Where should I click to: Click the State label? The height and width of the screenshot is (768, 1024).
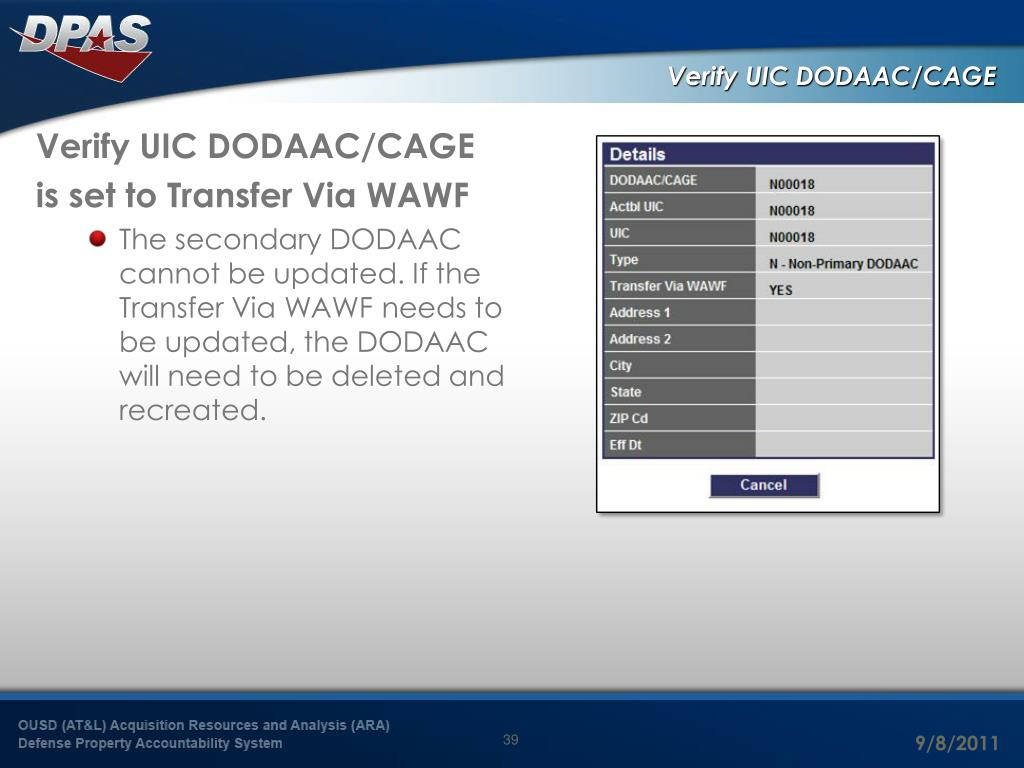[x=626, y=392]
